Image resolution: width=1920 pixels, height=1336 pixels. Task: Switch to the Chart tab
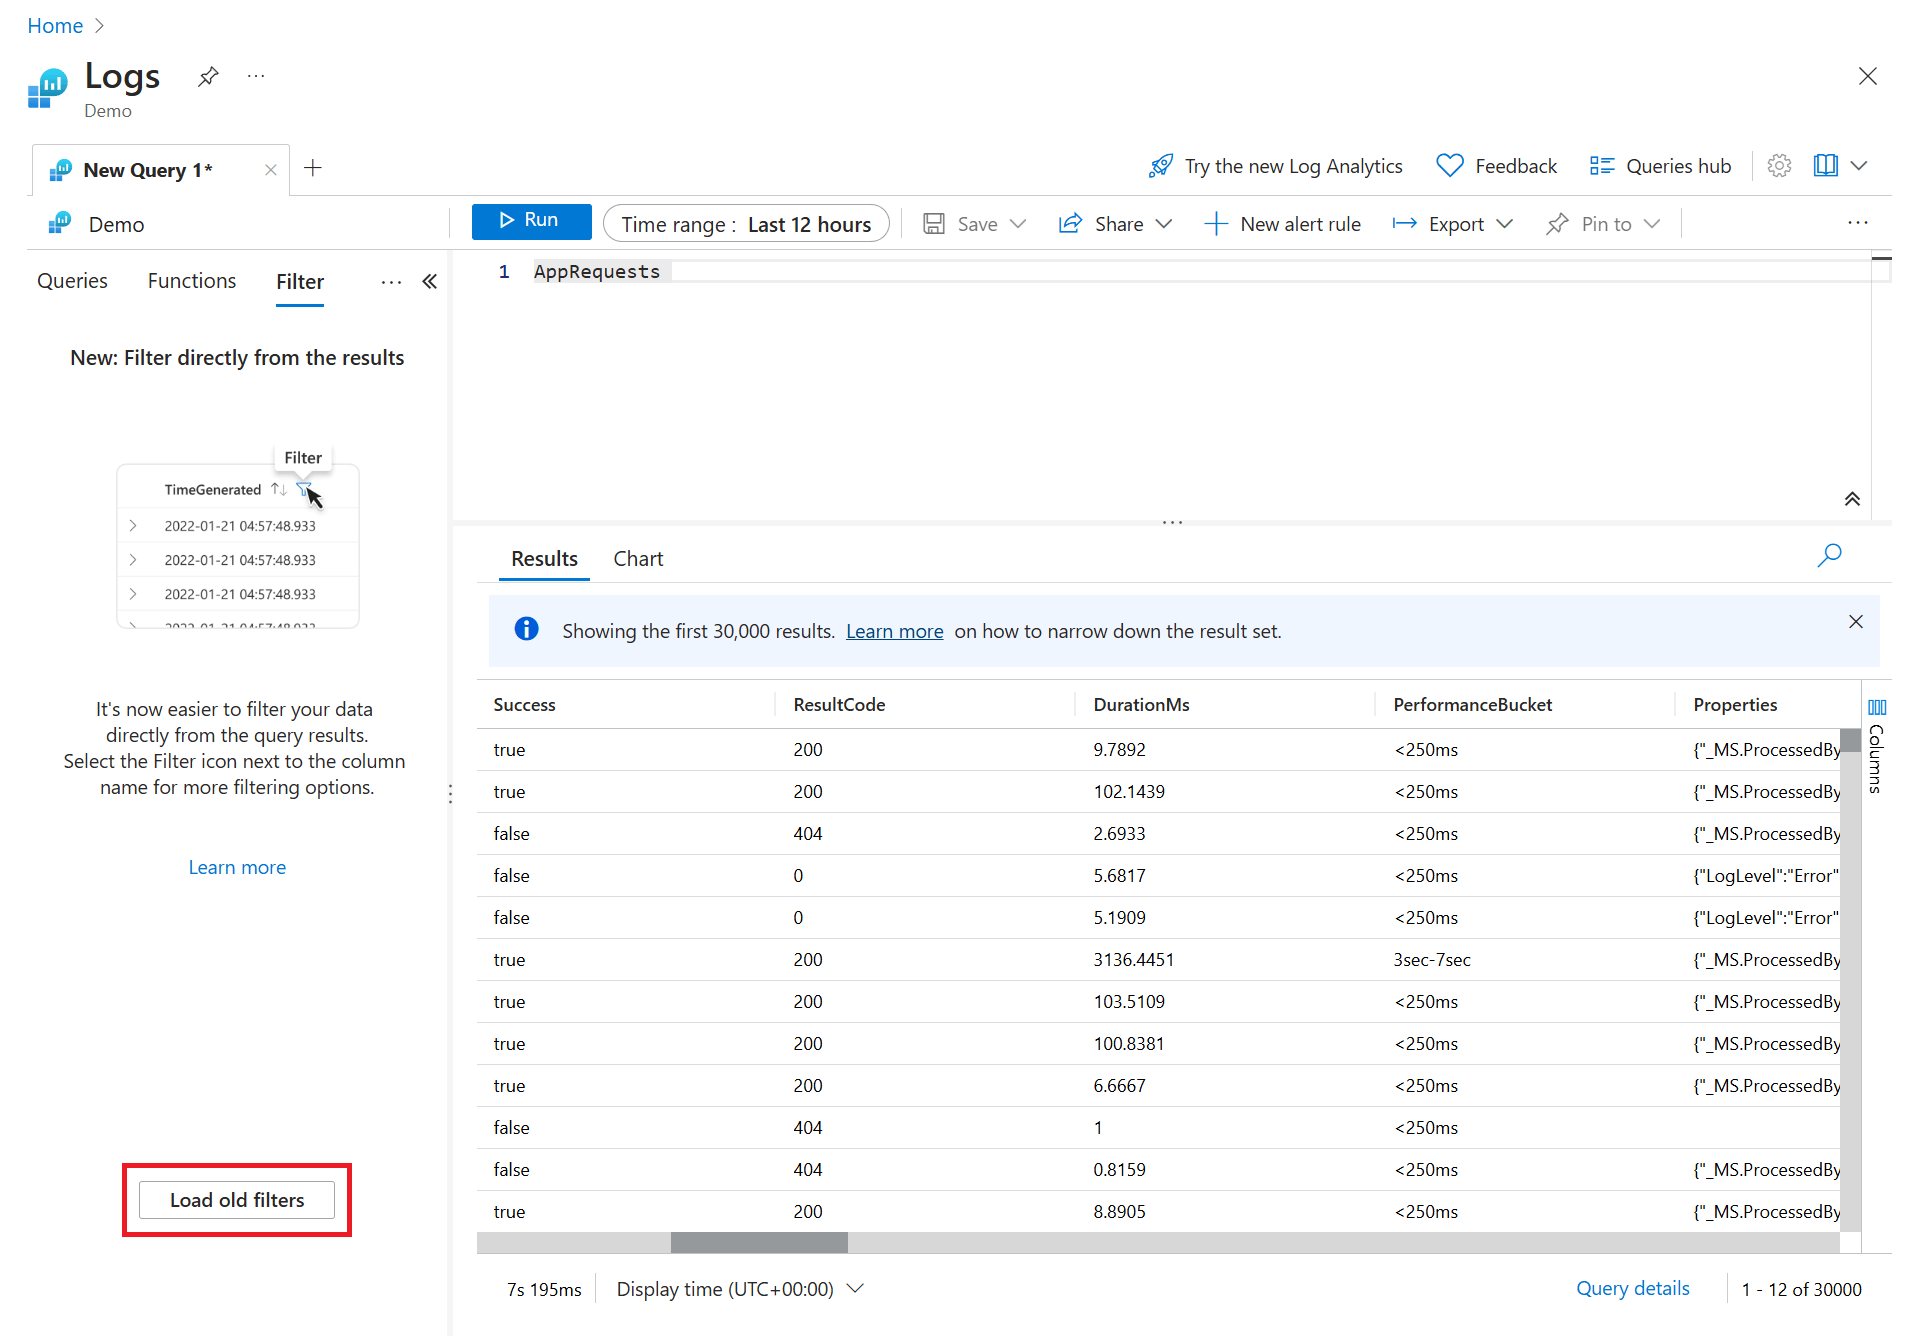[x=637, y=558]
